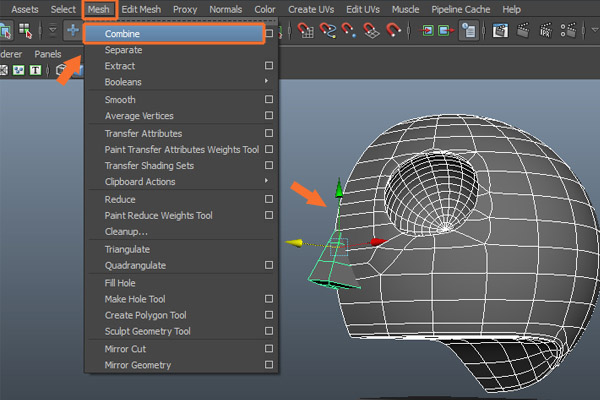
Task: Click the Snap to view planes icon
Action: tap(371, 31)
